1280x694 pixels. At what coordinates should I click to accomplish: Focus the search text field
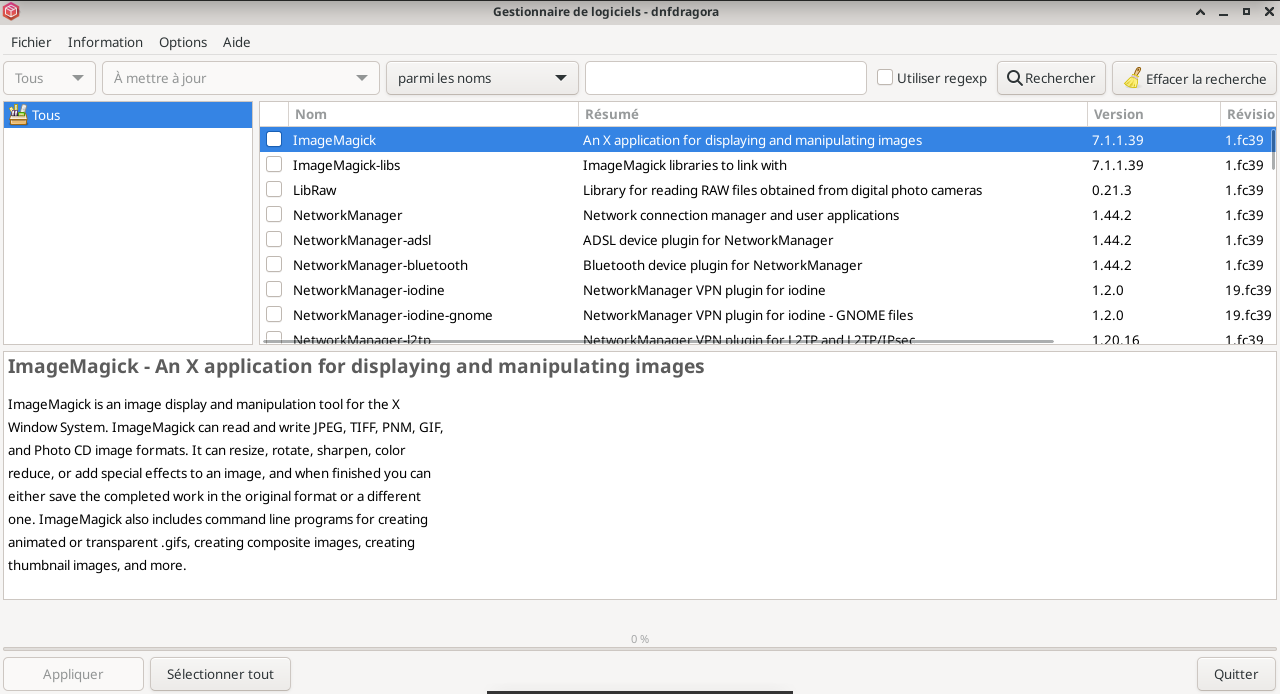pyautogui.click(x=726, y=78)
